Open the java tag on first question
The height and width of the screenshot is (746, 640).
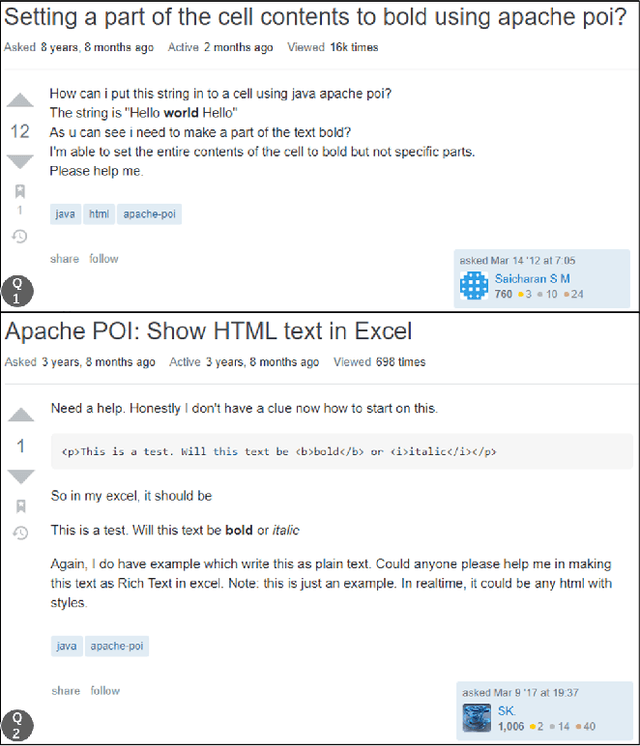pos(66,214)
